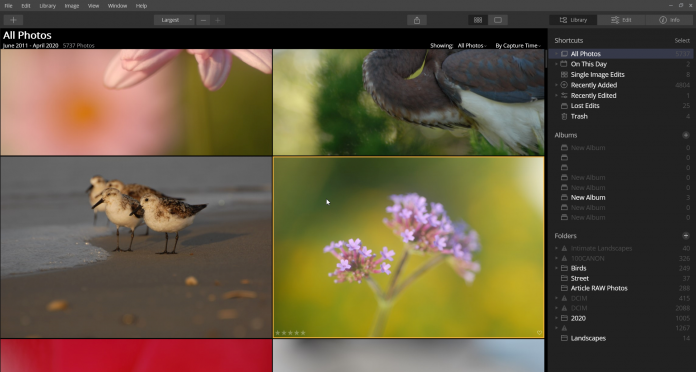Toggle favorite heart on purple flower photo

539,332
